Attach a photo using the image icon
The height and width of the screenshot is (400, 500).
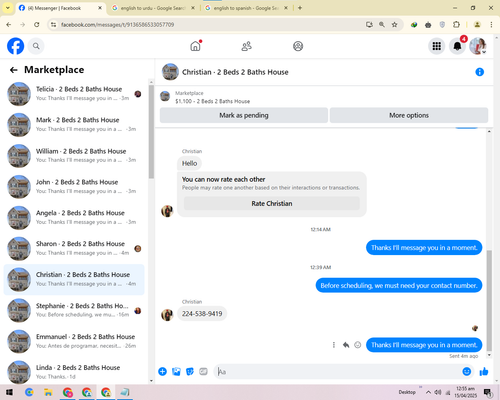[176, 371]
